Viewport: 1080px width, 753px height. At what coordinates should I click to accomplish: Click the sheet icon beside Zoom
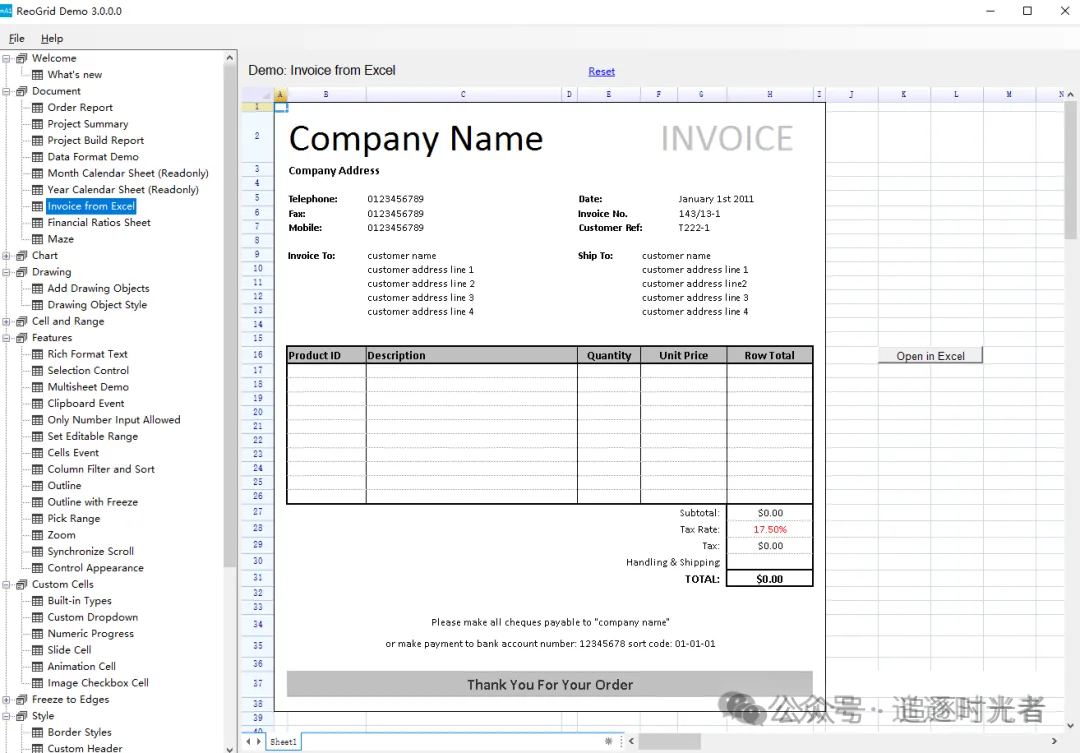click(x=38, y=535)
